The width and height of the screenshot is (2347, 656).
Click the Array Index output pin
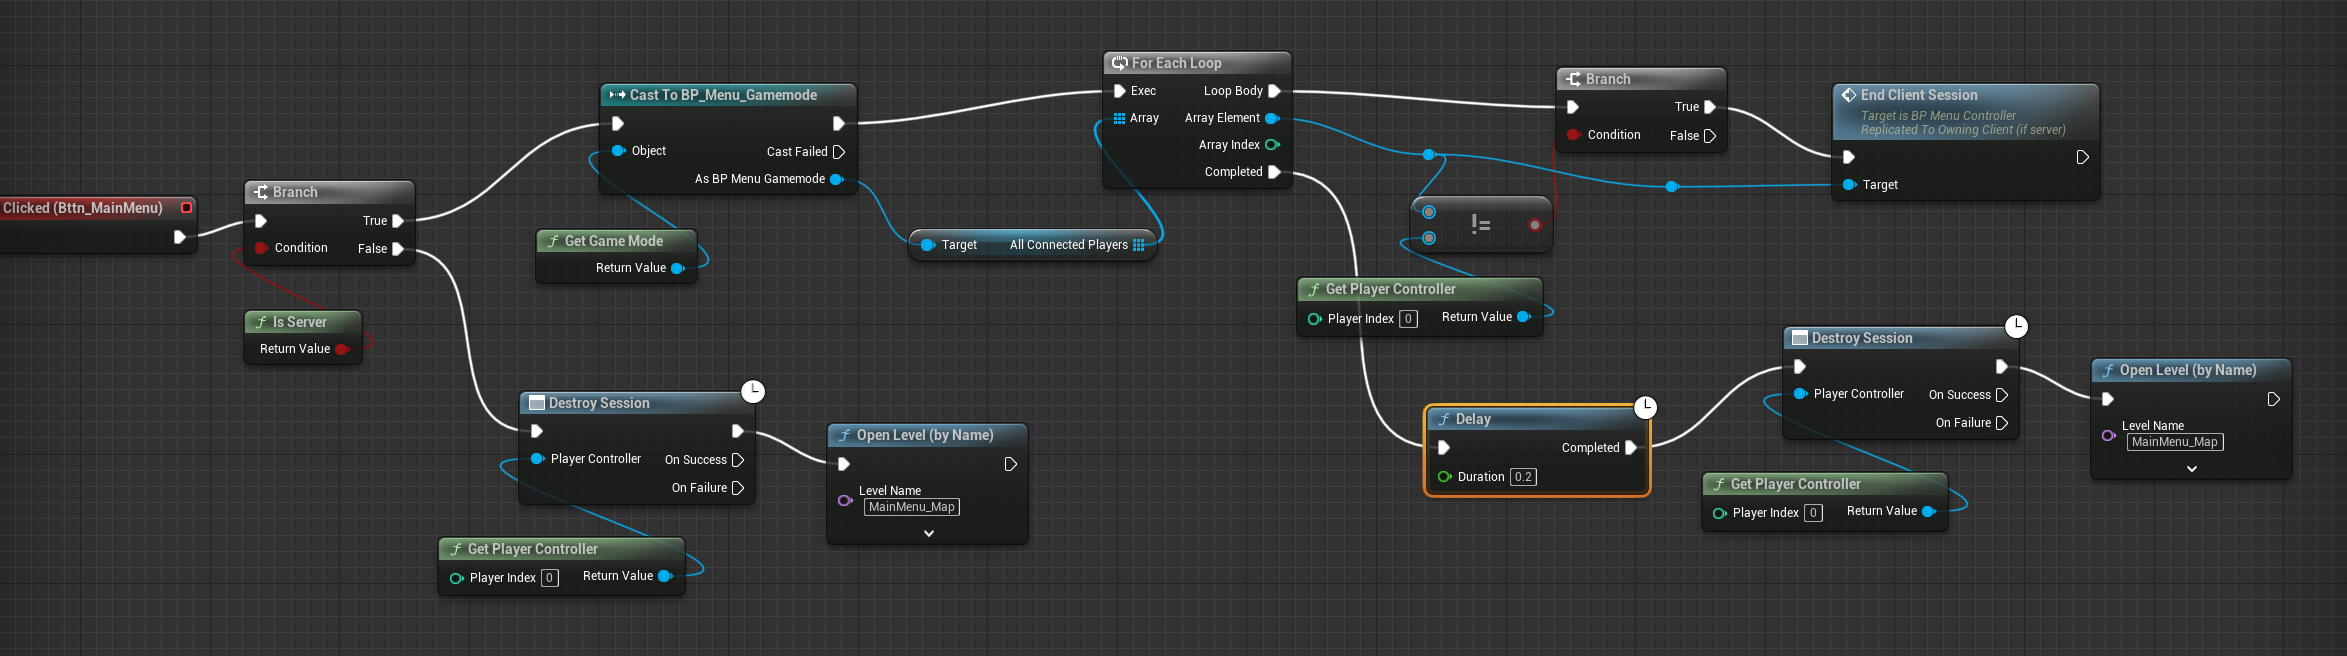[1272, 145]
